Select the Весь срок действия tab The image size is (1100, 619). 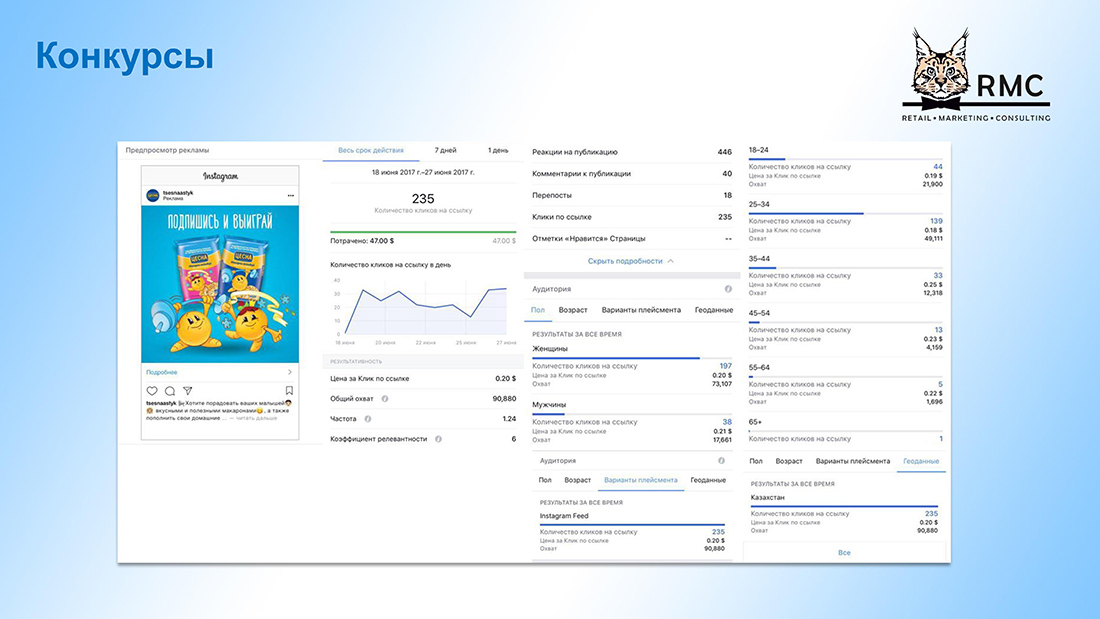click(x=371, y=151)
